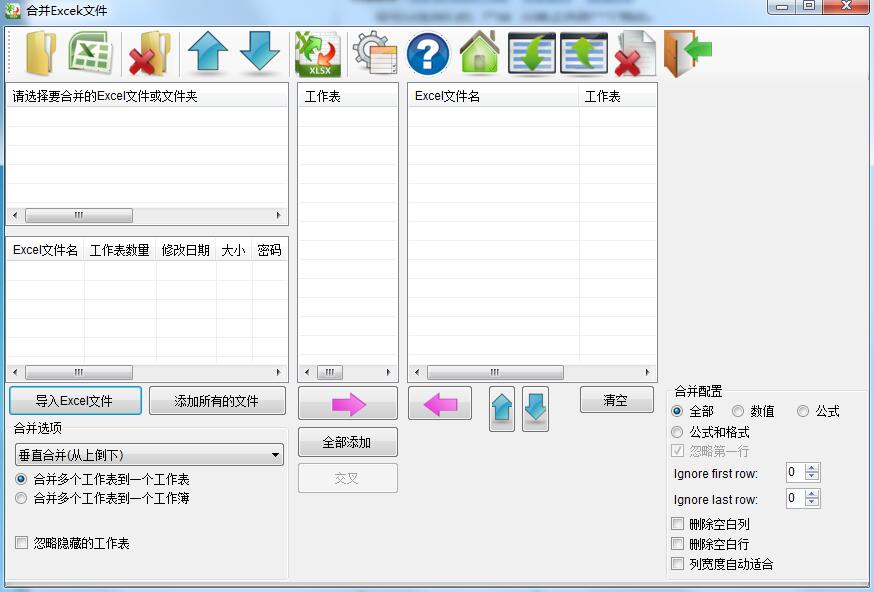Select 公式和格式 radio option
Image resolution: width=874 pixels, height=592 pixels.
(x=677, y=432)
